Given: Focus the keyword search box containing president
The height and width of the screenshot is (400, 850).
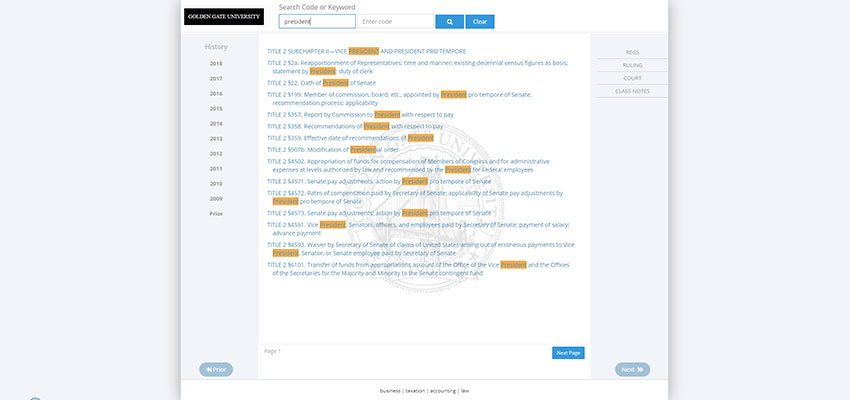Looking at the screenshot, I should point(317,22).
